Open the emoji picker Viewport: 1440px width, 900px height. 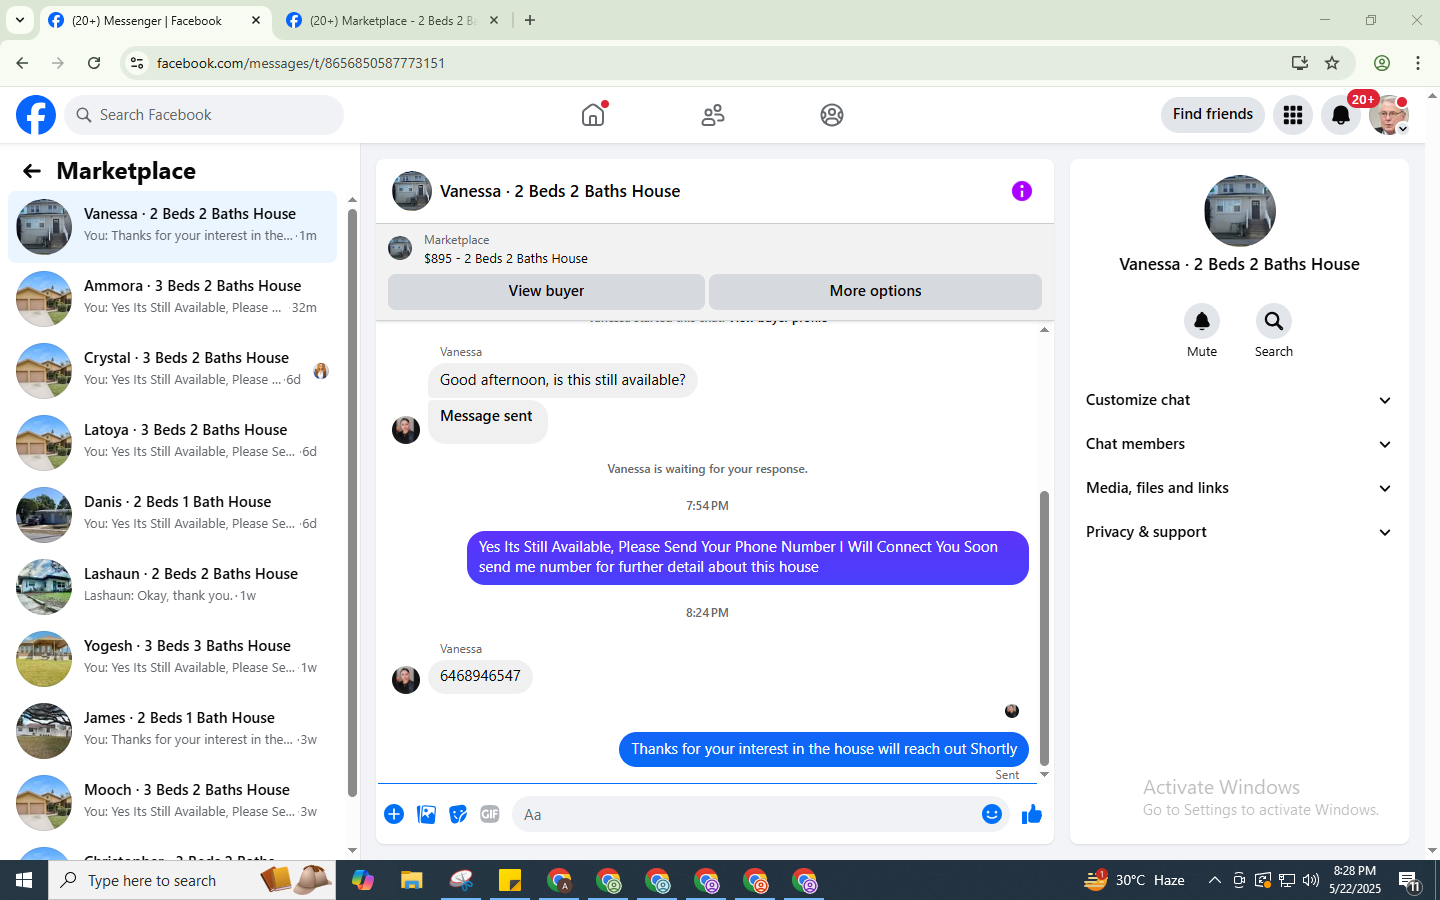coord(992,814)
